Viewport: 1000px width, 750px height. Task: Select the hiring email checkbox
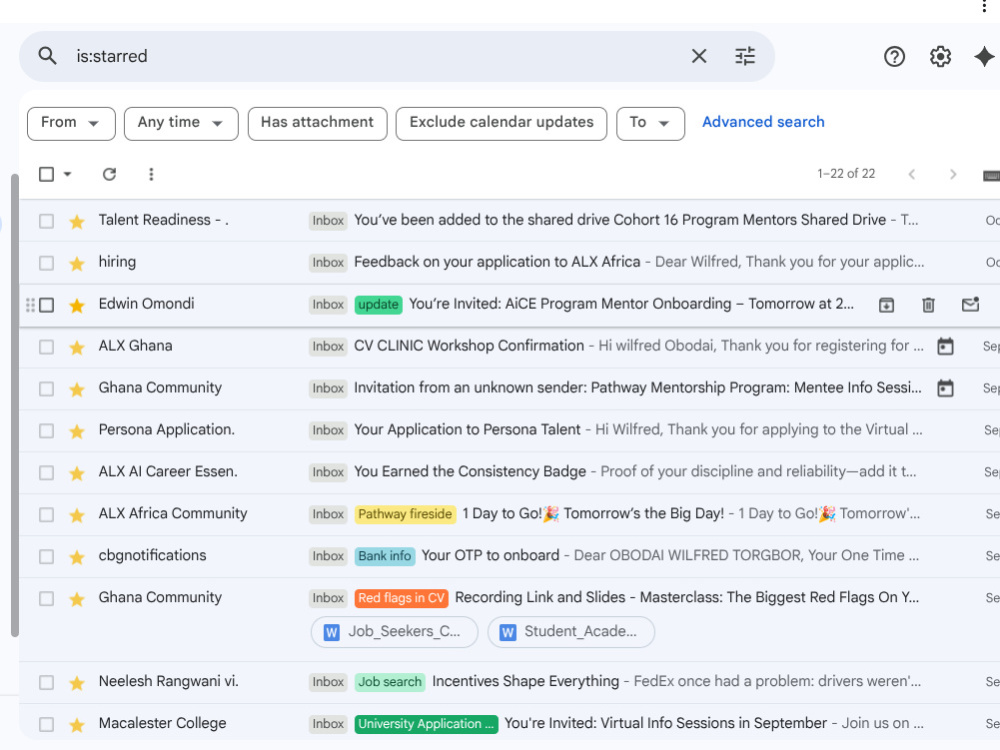tap(46, 263)
